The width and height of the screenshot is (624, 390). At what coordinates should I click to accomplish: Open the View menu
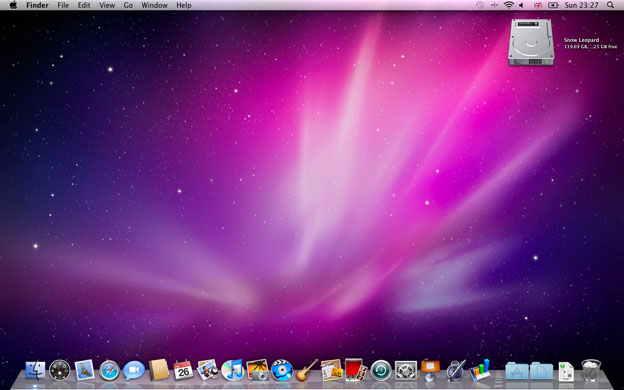[107, 5]
